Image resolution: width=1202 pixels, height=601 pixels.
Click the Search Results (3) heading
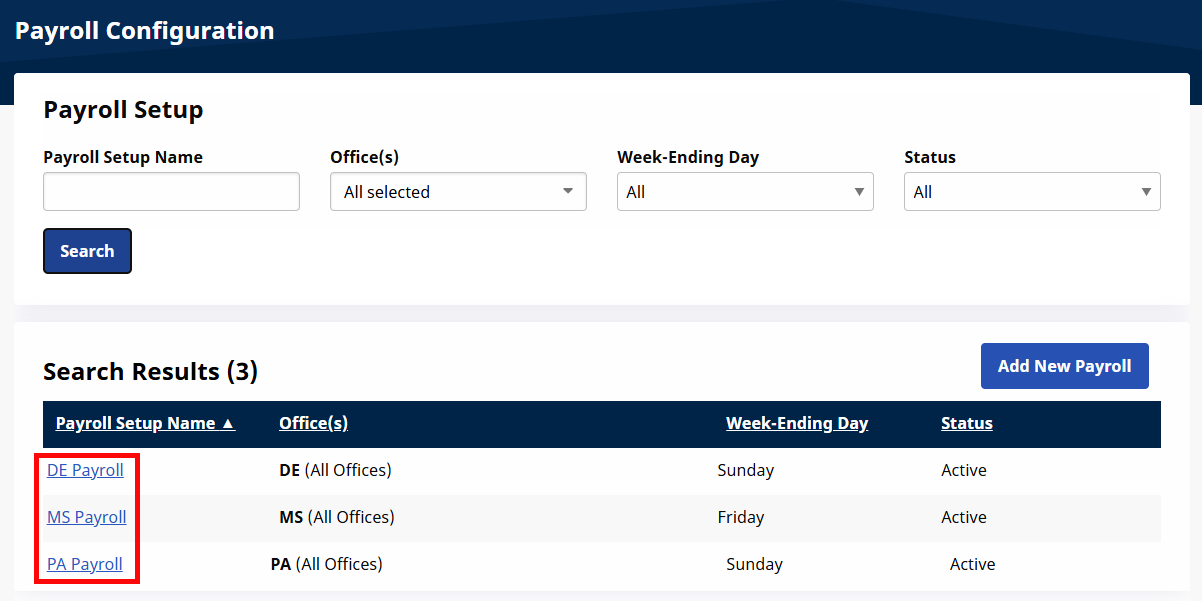[x=150, y=372]
